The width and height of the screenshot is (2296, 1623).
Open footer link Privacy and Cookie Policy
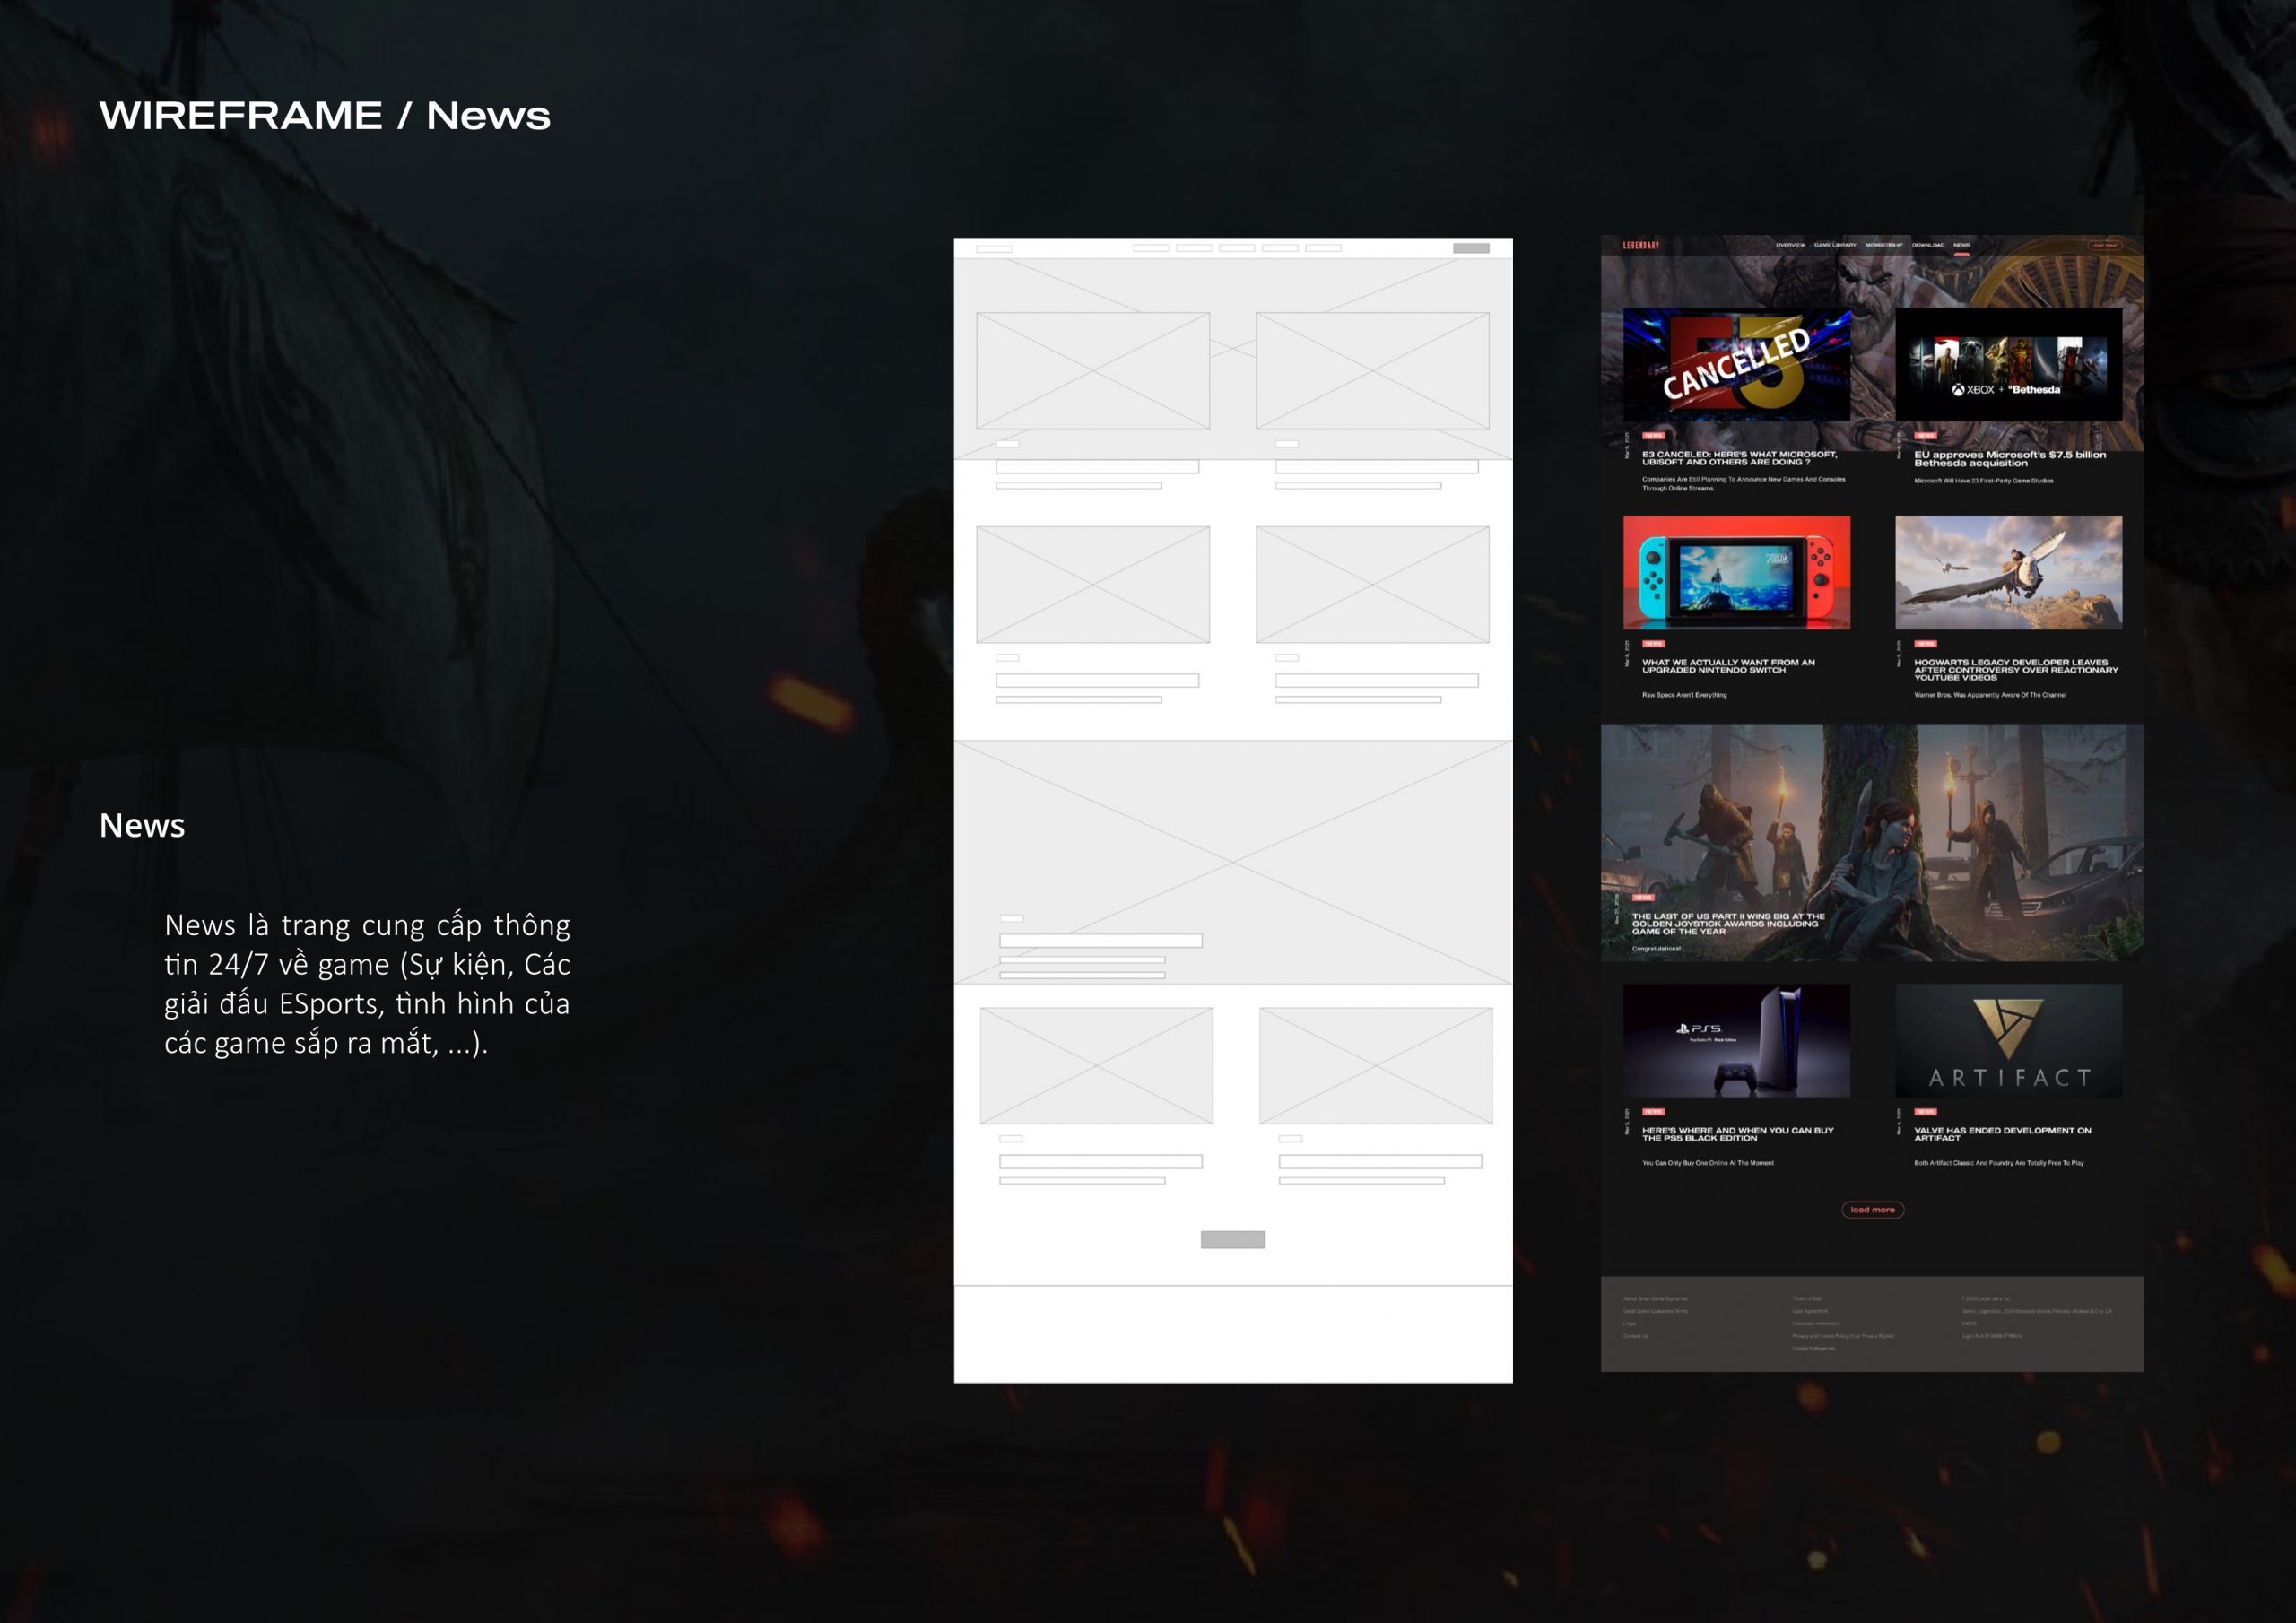click(1844, 1337)
